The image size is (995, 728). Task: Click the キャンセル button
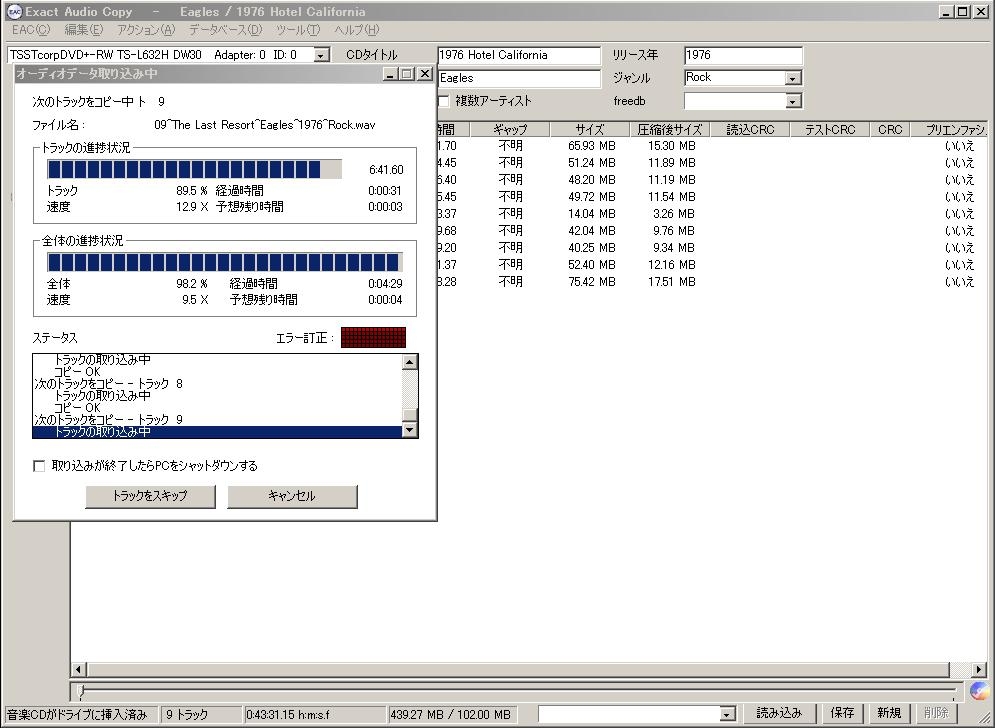(292, 496)
